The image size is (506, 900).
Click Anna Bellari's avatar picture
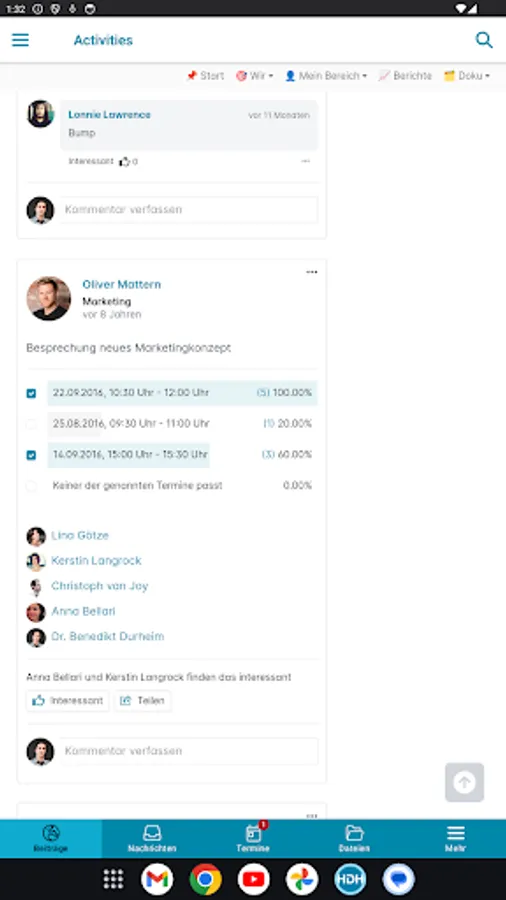click(x=36, y=612)
